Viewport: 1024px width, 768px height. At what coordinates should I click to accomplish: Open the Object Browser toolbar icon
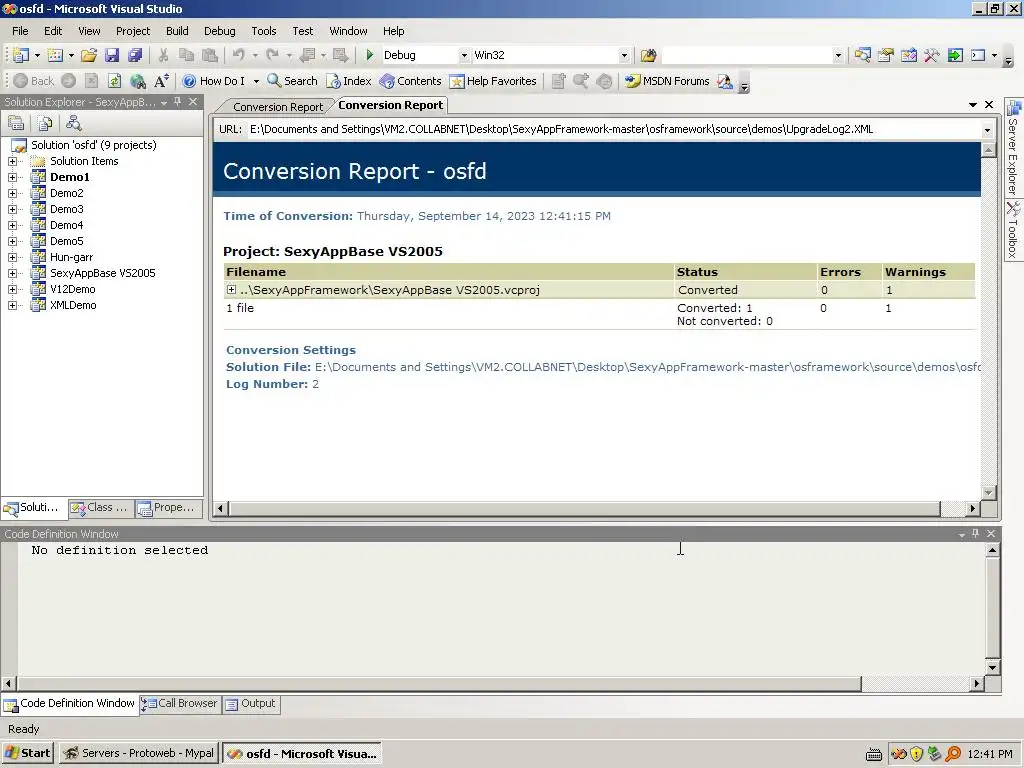click(908, 56)
